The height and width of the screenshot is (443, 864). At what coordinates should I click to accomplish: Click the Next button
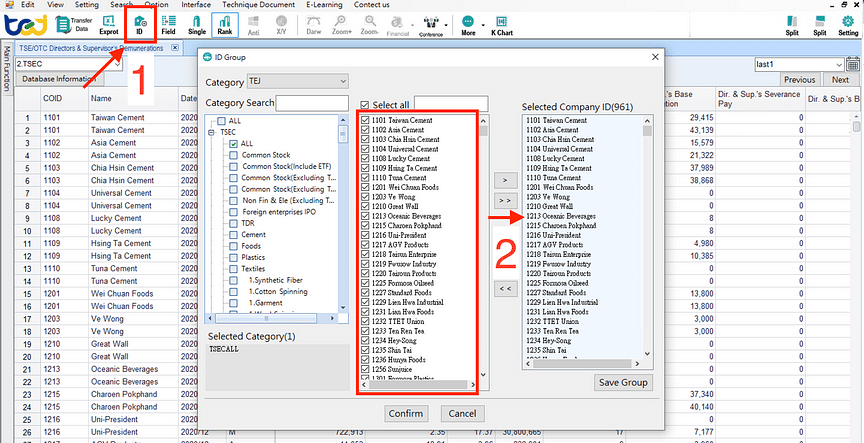tap(840, 79)
